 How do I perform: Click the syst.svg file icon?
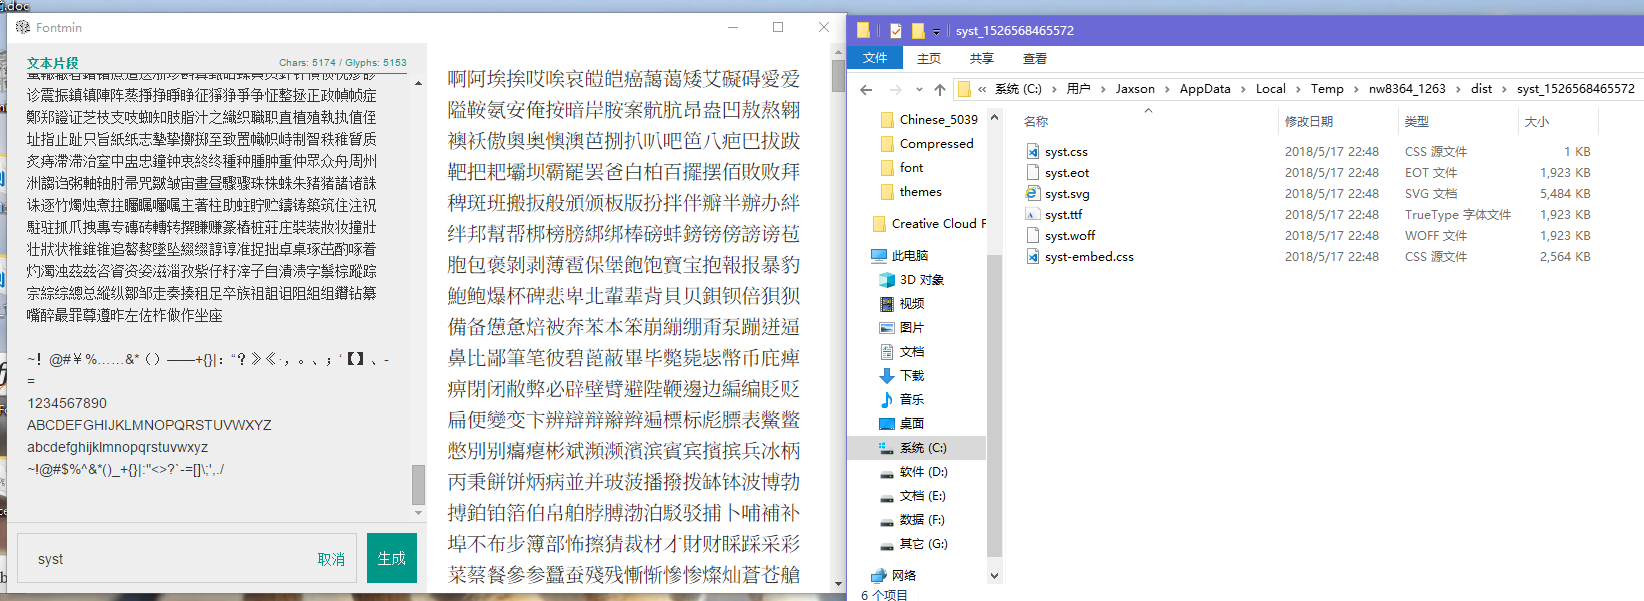tap(1033, 193)
